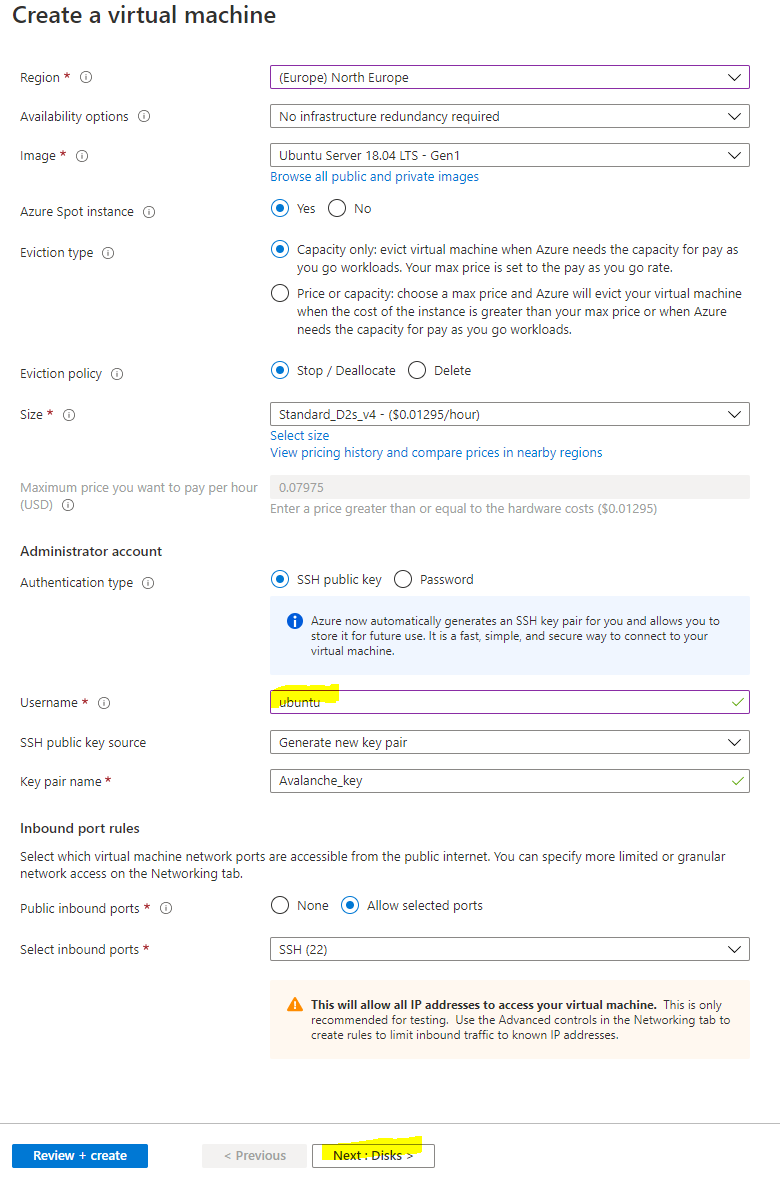The width and height of the screenshot is (780, 1189).
Task: Expand the Size dropdown for Standard_D2s_v4
Action: point(509,414)
